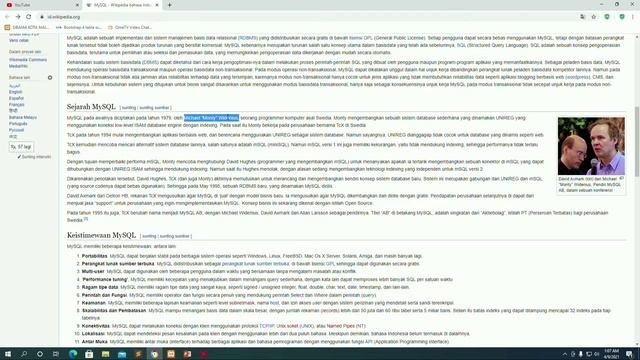Close the YouTube tab

[x=78, y=5]
